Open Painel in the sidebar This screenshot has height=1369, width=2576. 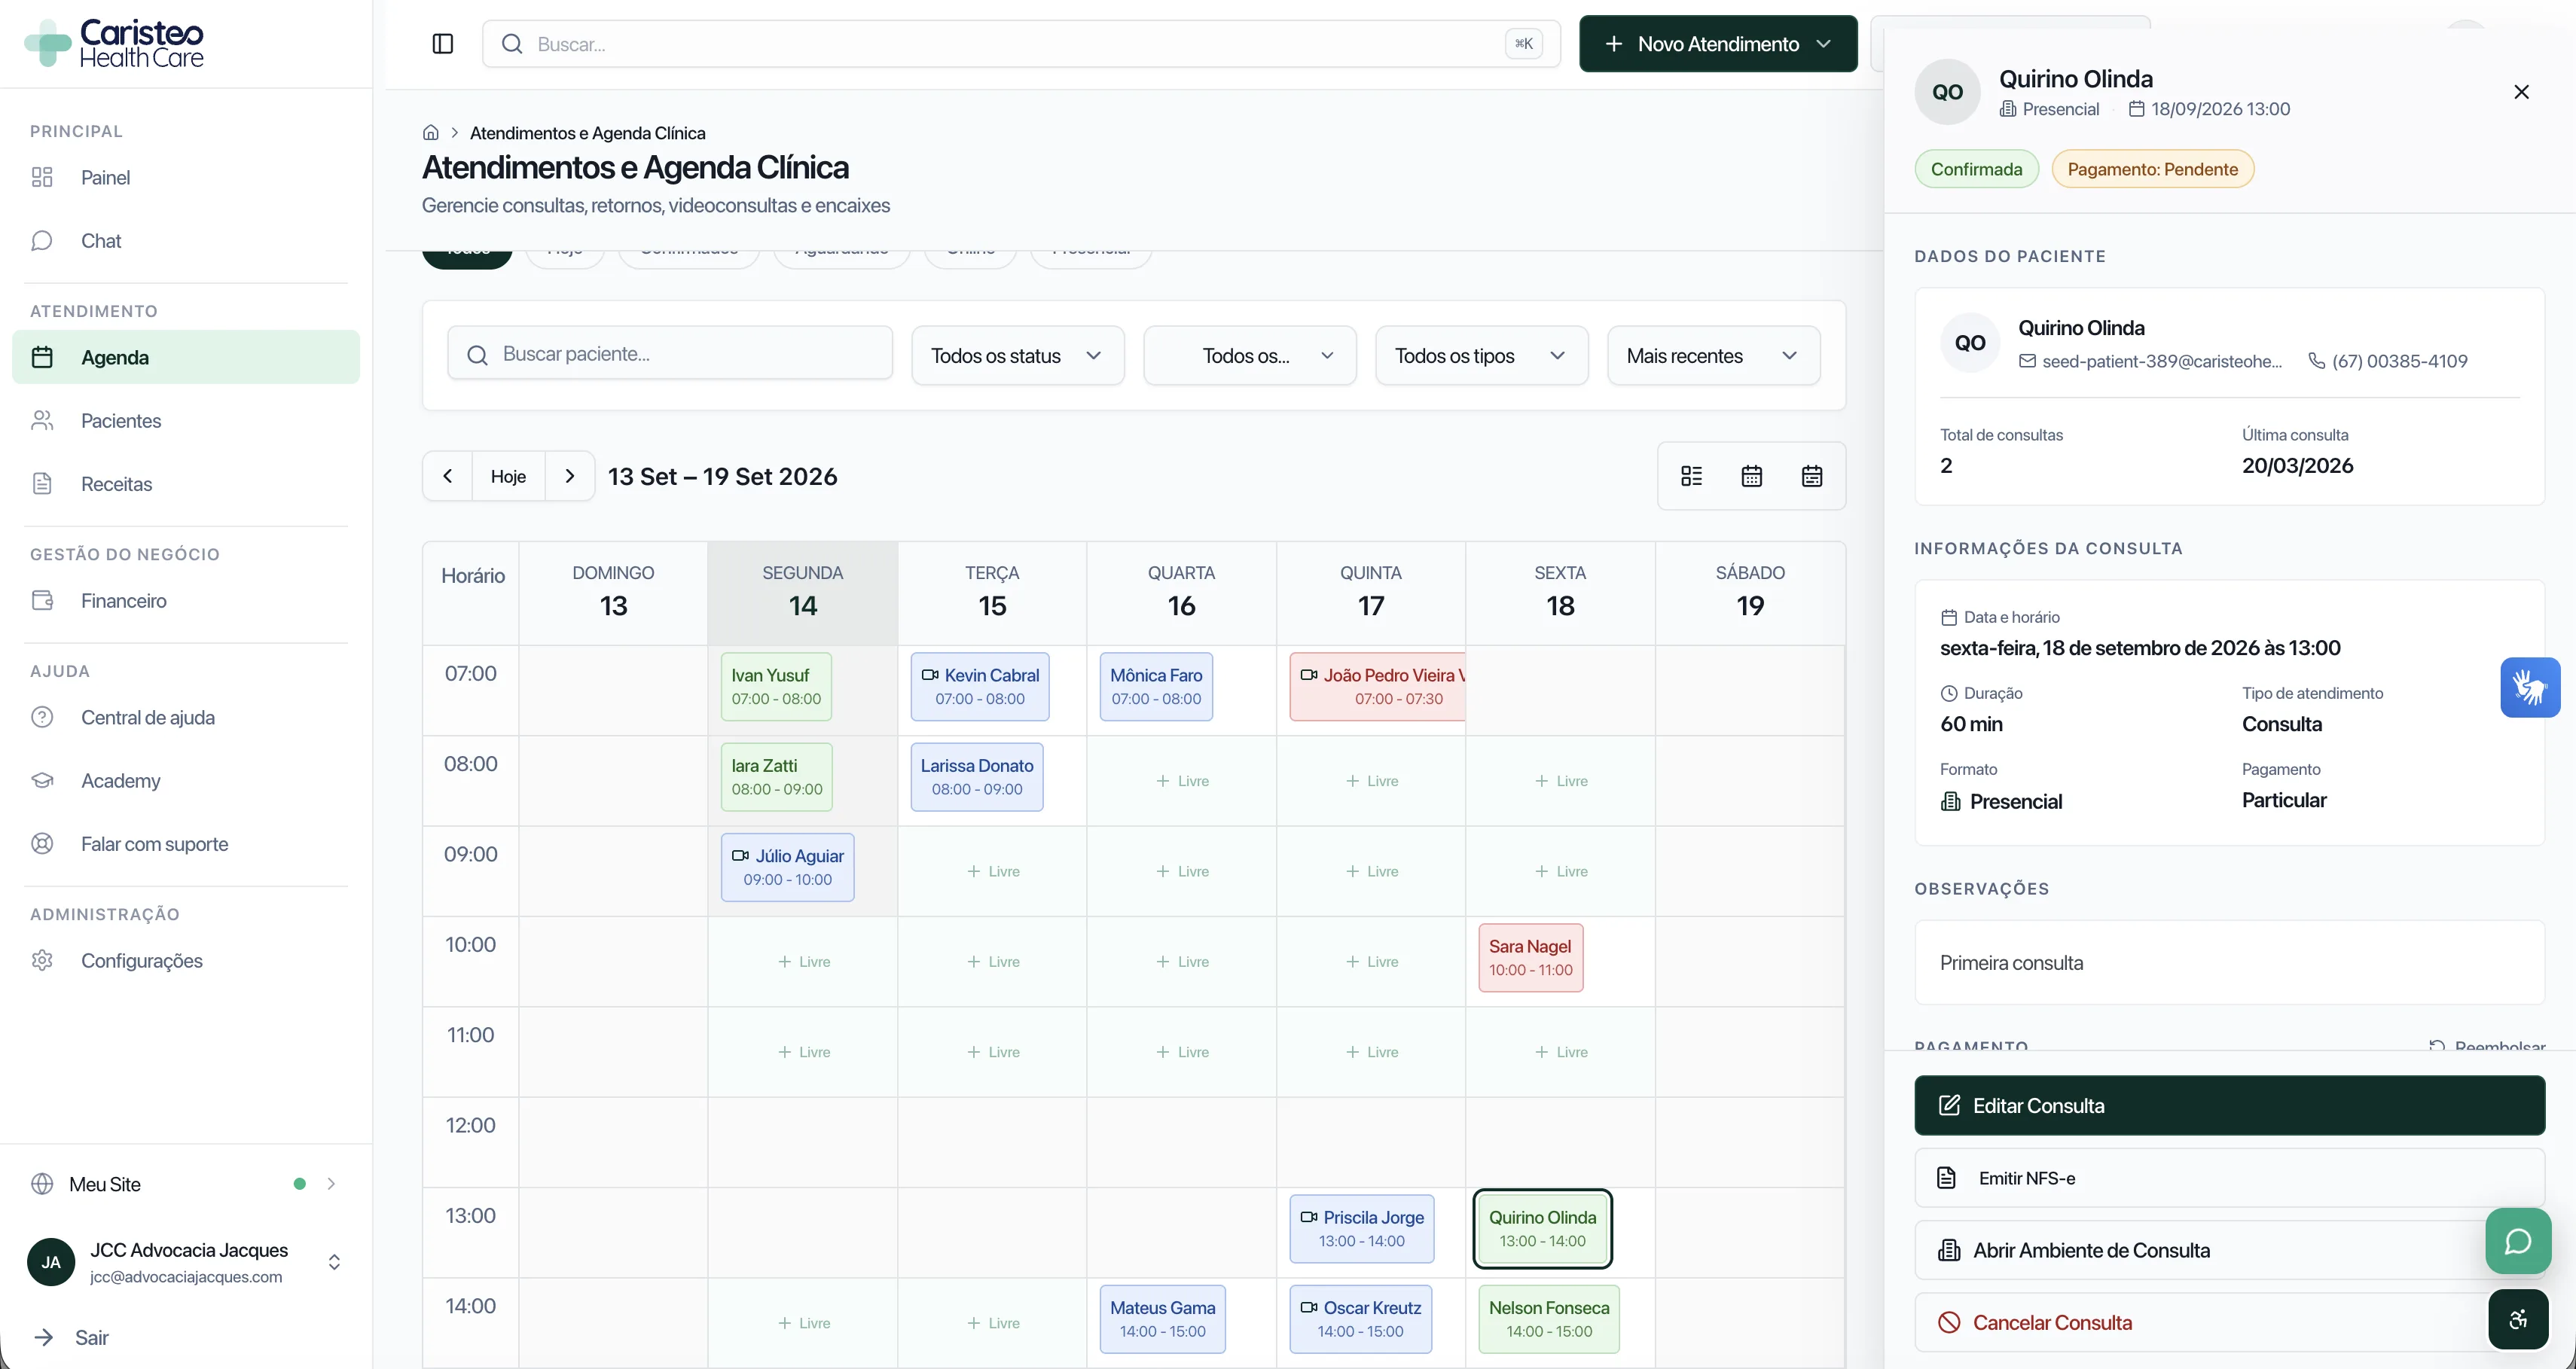click(186, 177)
